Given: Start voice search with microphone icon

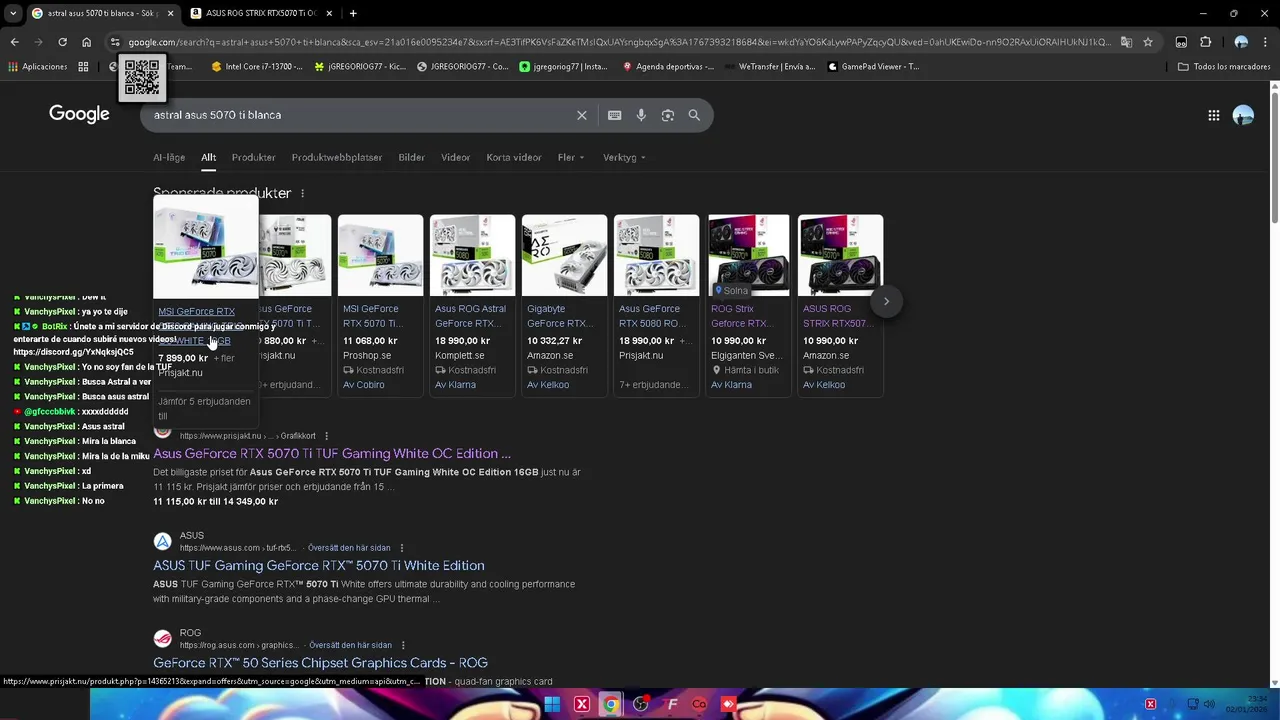Looking at the screenshot, I should (x=641, y=115).
